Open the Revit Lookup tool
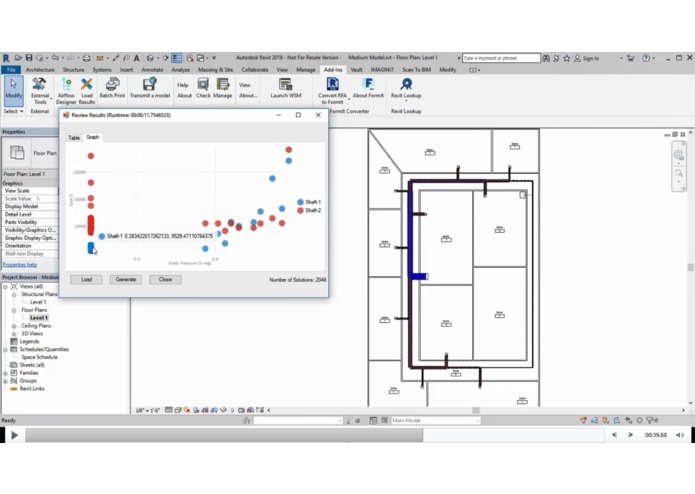Viewport: 695px width, 494px height. [x=406, y=88]
